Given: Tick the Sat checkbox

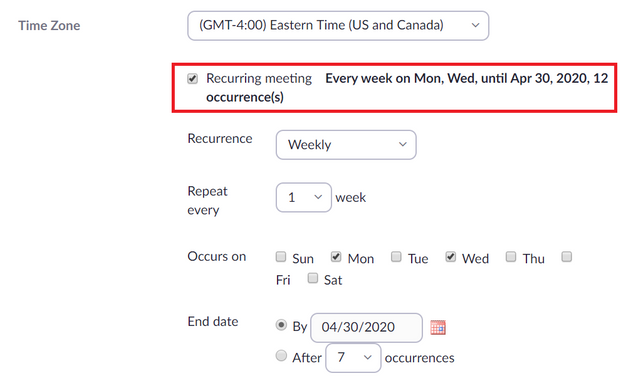Looking at the screenshot, I should point(312,278).
